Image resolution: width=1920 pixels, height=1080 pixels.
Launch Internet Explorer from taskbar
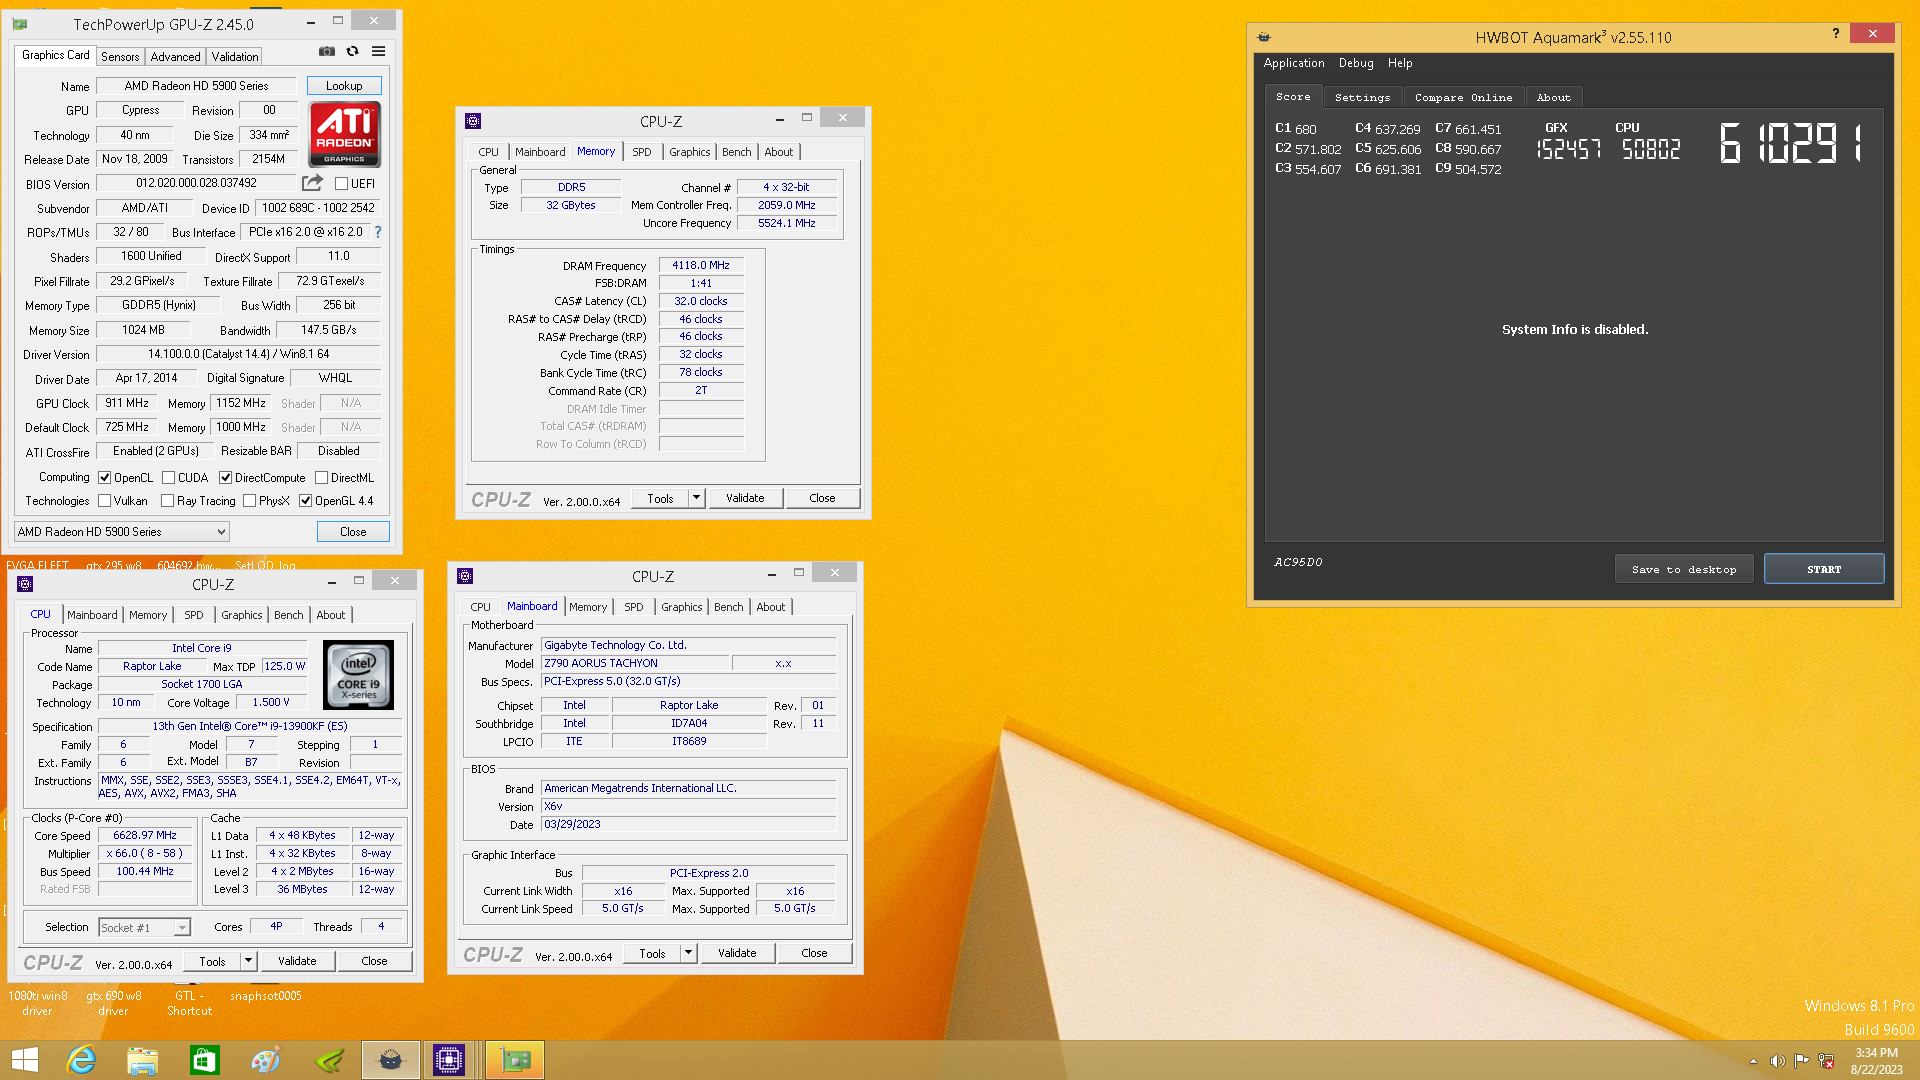81,1060
